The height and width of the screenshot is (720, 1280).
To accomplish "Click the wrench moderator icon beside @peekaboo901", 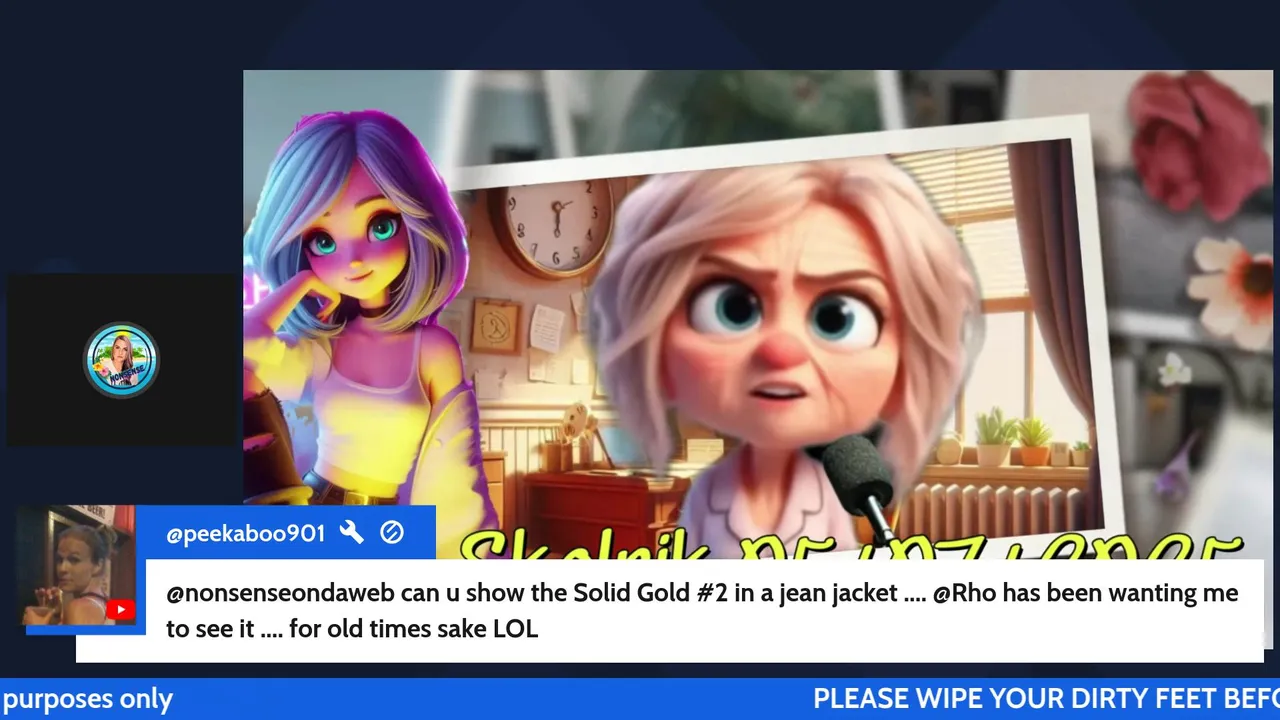I will point(351,533).
